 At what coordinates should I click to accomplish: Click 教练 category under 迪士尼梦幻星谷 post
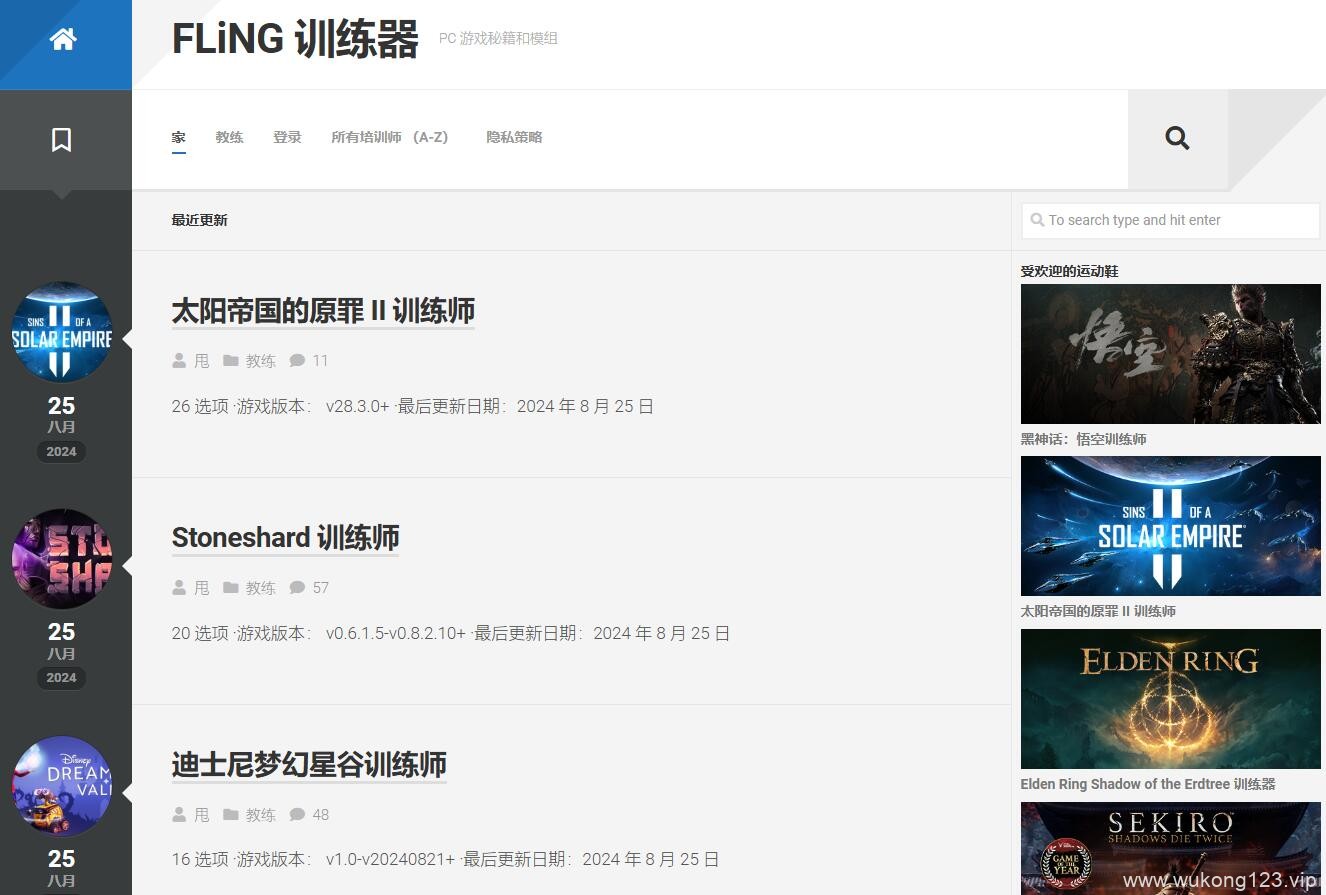pyautogui.click(x=260, y=815)
